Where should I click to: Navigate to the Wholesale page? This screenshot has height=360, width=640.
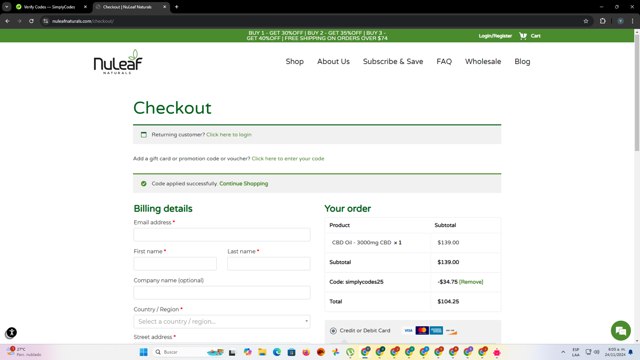point(483,62)
